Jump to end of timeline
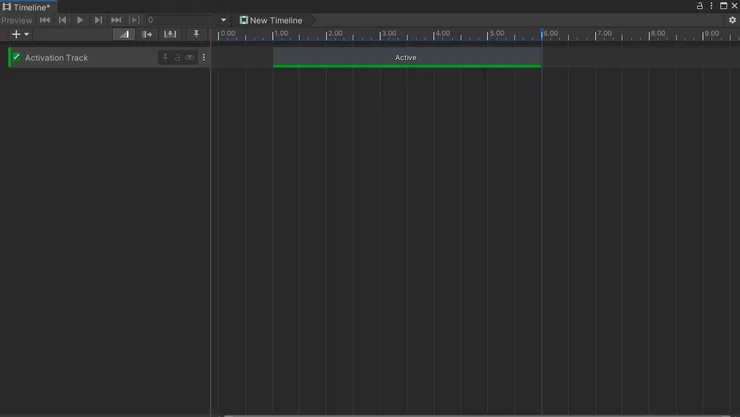Viewport: 740px width, 417px height. [116, 20]
